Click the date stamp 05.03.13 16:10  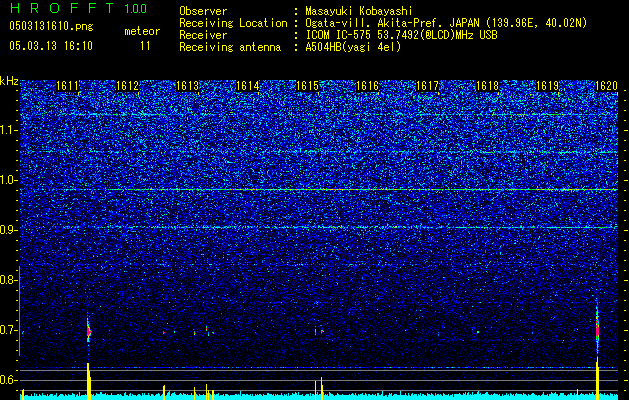(51, 46)
